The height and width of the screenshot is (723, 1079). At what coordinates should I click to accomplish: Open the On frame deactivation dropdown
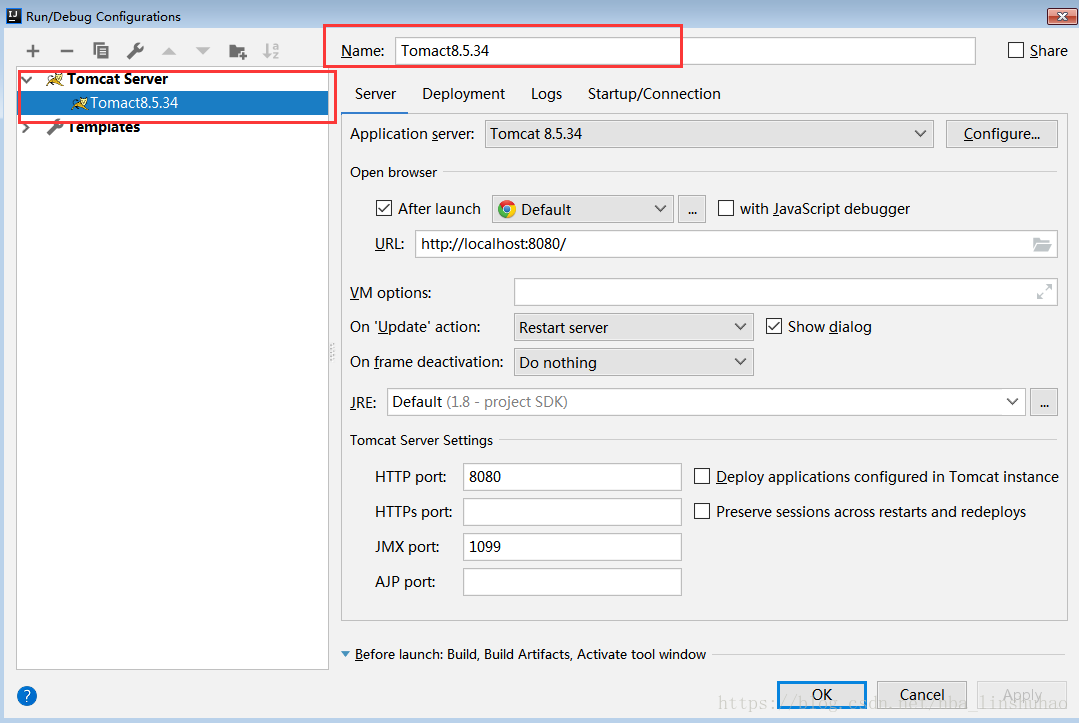[633, 363]
